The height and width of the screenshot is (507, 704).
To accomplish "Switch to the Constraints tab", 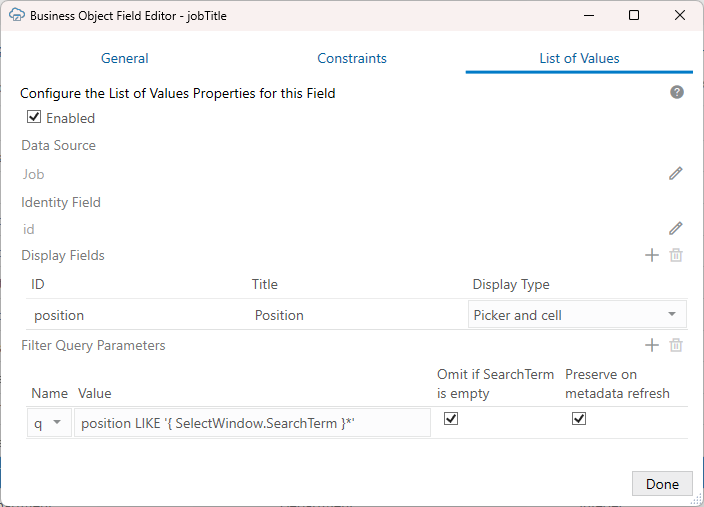I will coord(352,58).
